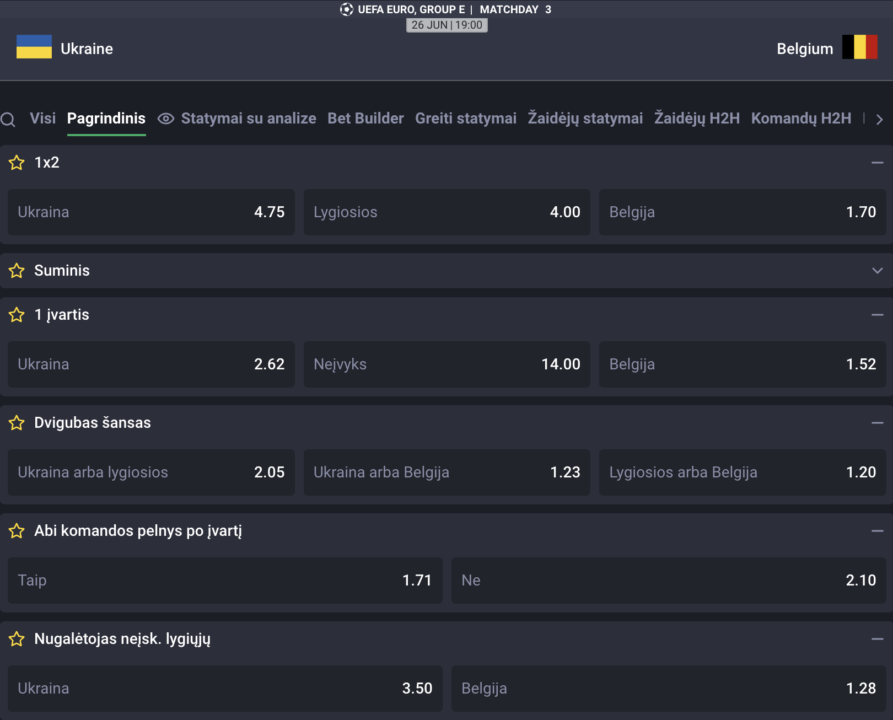Click the Belgium team name
The height and width of the screenshot is (720, 893).
point(805,49)
